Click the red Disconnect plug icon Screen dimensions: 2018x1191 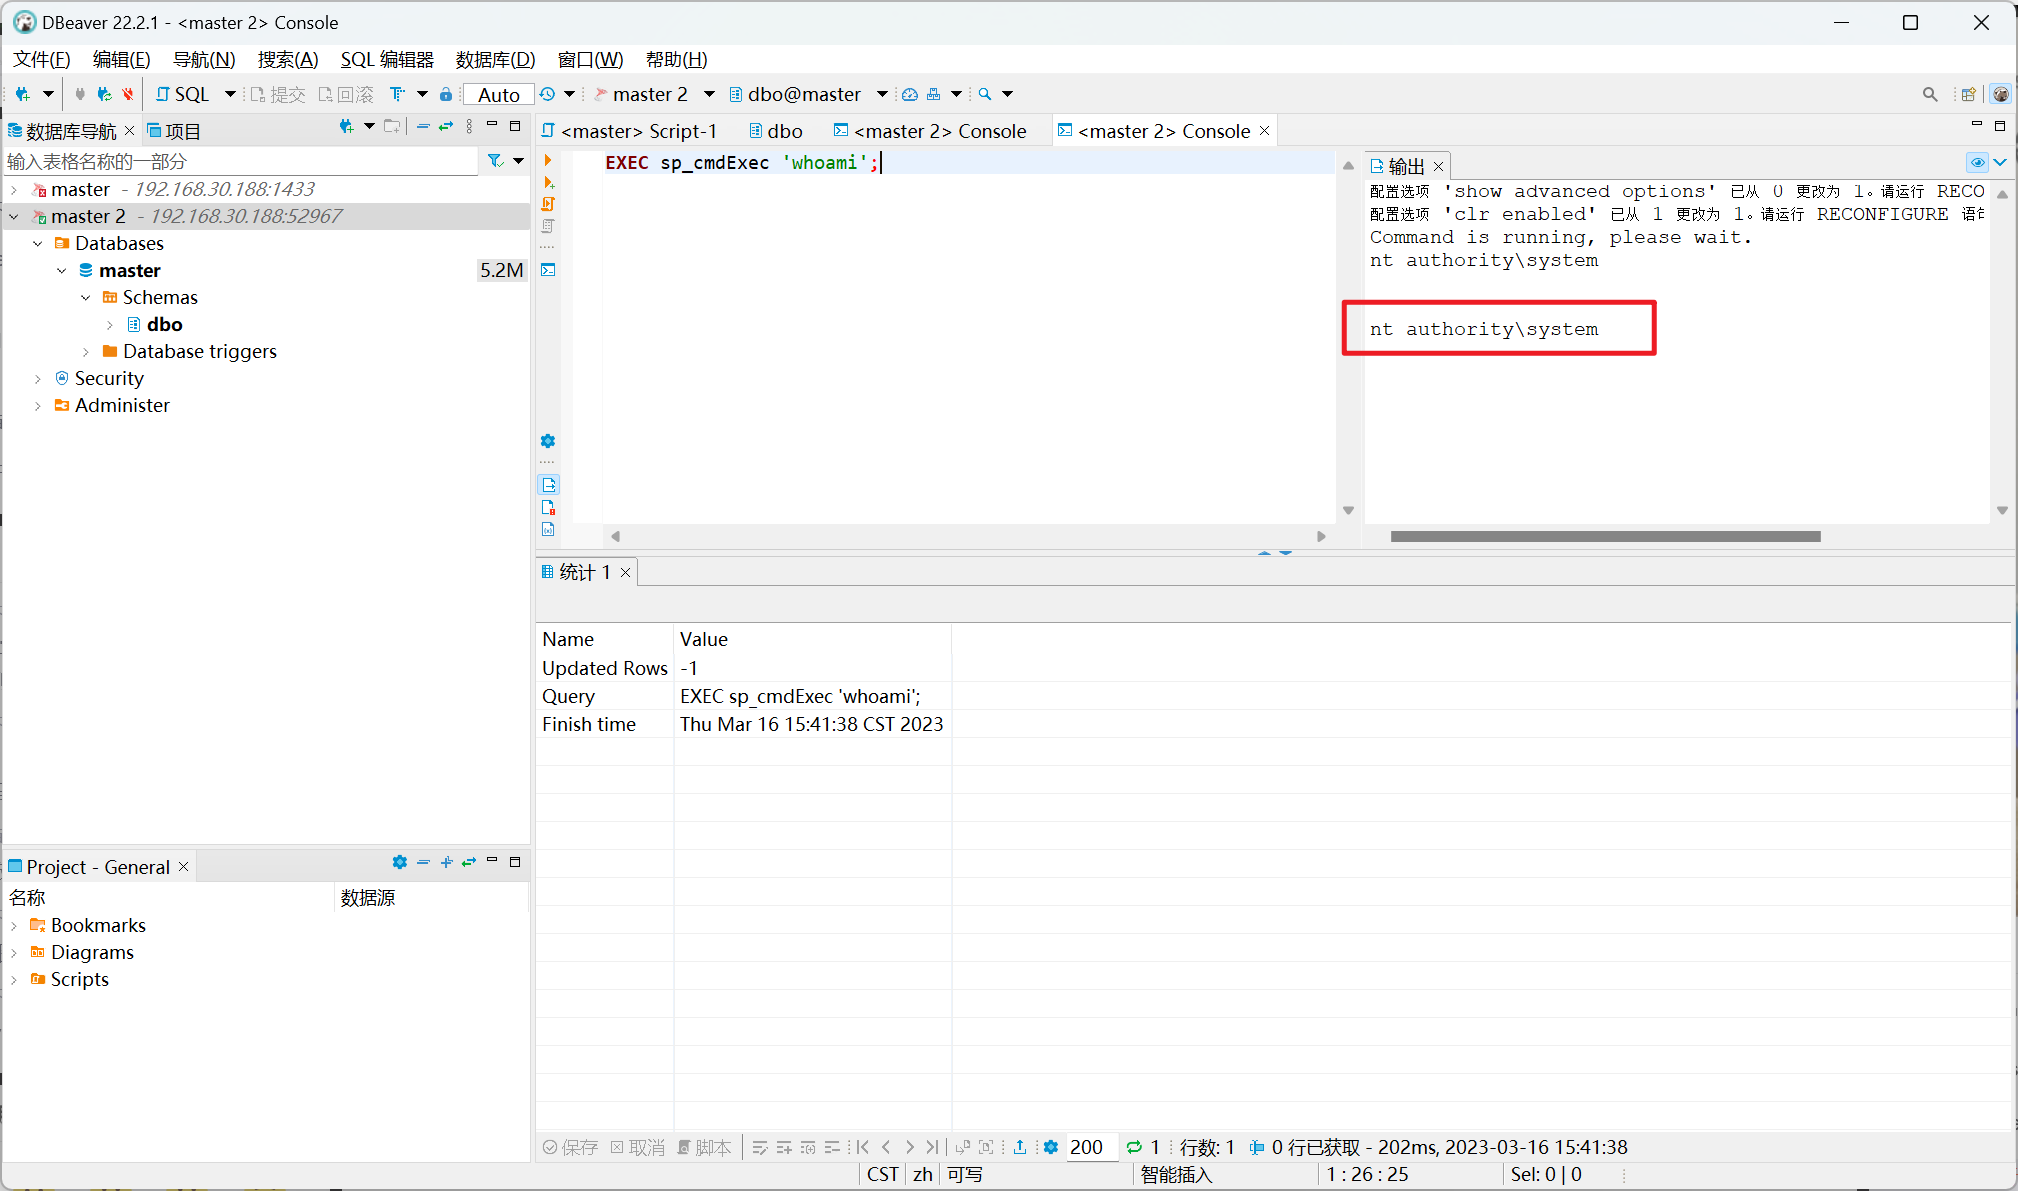(x=128, y=94)
